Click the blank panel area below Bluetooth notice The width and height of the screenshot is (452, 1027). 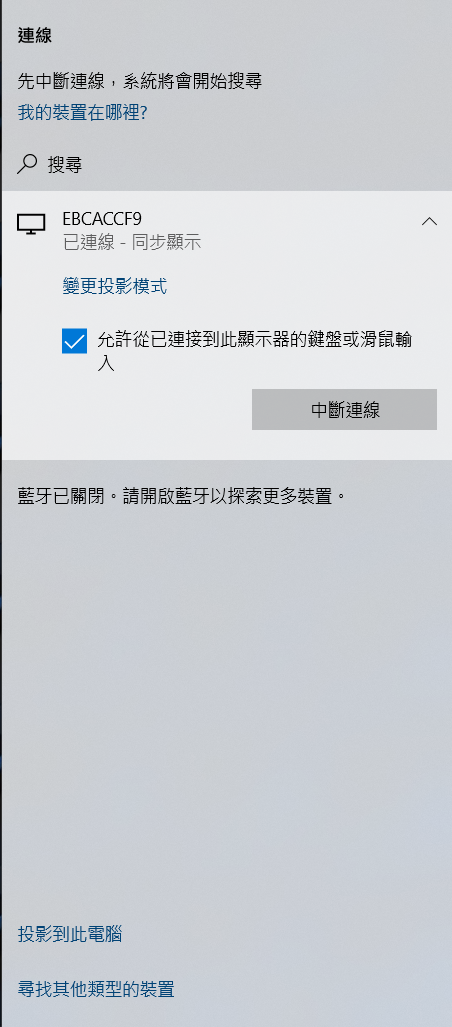[226, 707]
